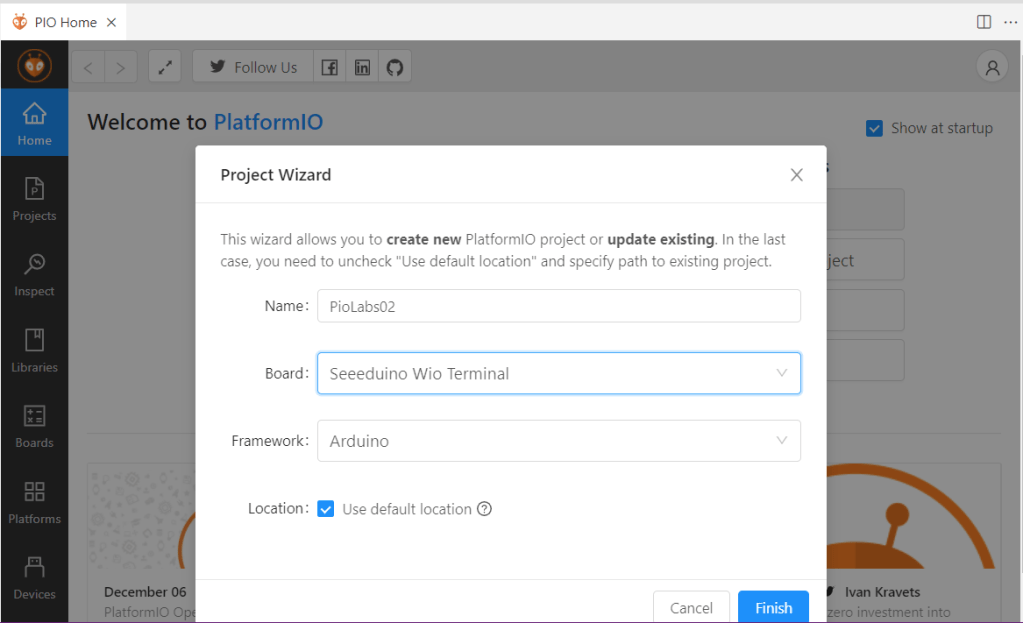This screenshot has height=623, width=1023.
Task: Click the Finish button
Action: coord(773,607)
